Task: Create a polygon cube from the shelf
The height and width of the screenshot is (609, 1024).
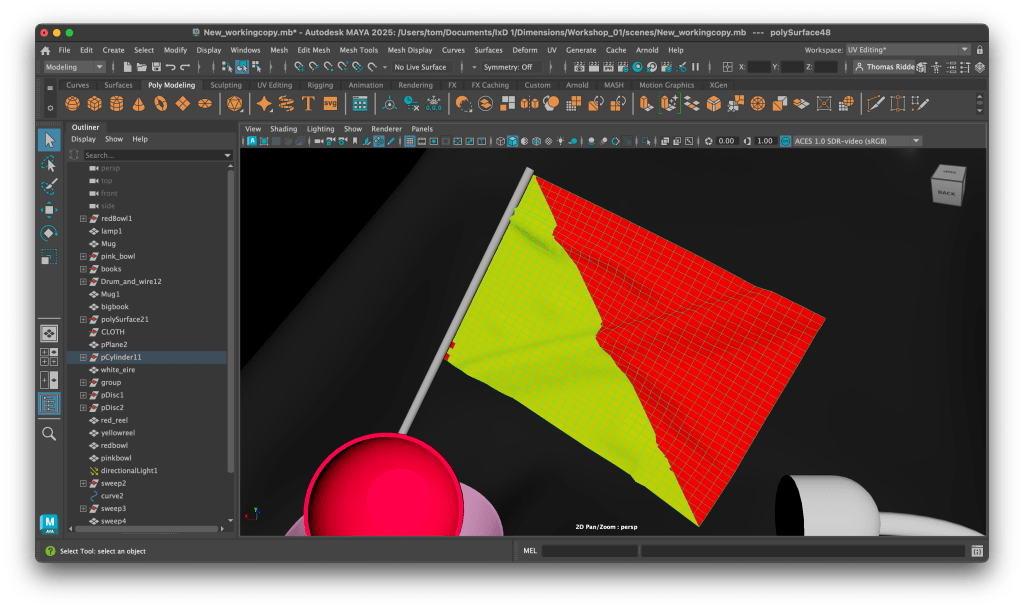Action: pos(95,104)
